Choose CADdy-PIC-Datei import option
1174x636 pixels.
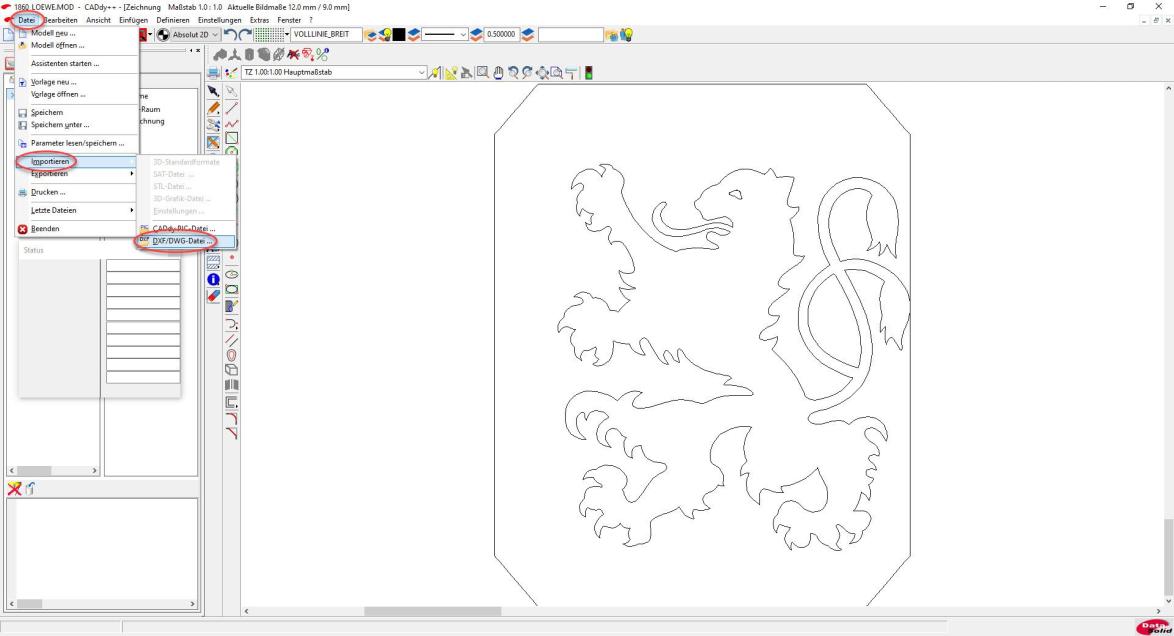pos(186,228)
